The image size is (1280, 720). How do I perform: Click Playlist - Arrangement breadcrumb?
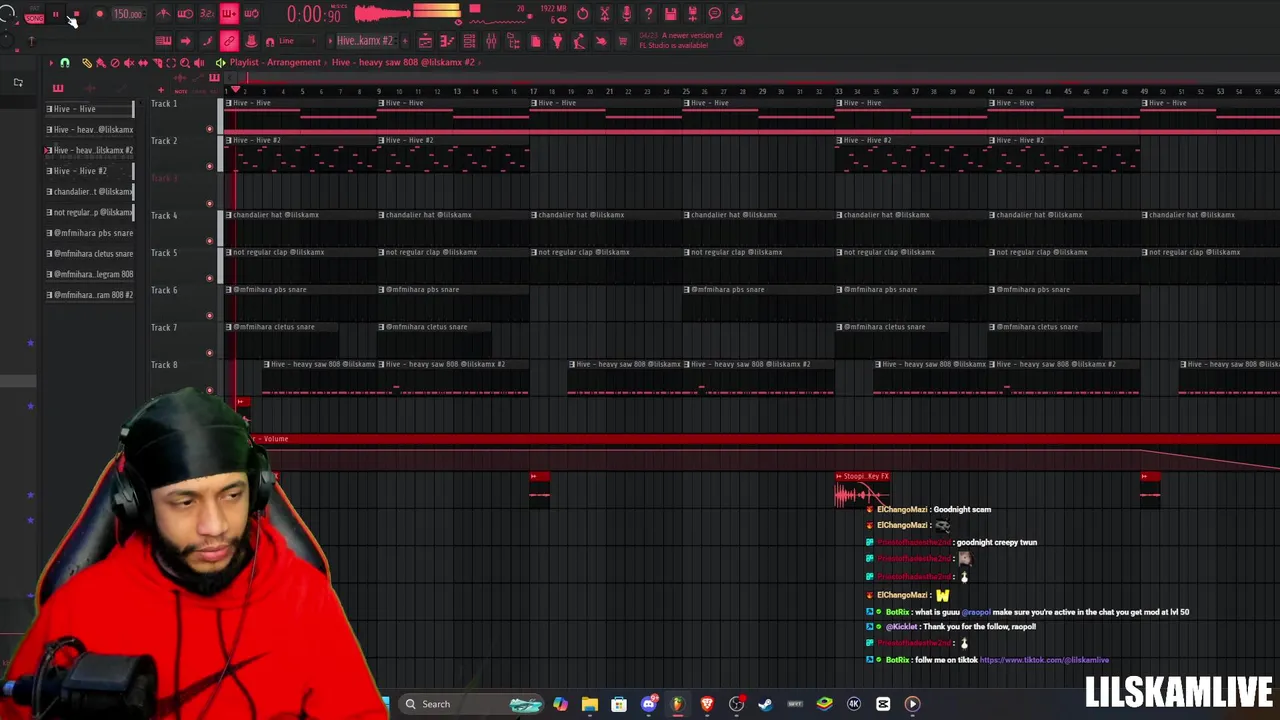point(275,62)
